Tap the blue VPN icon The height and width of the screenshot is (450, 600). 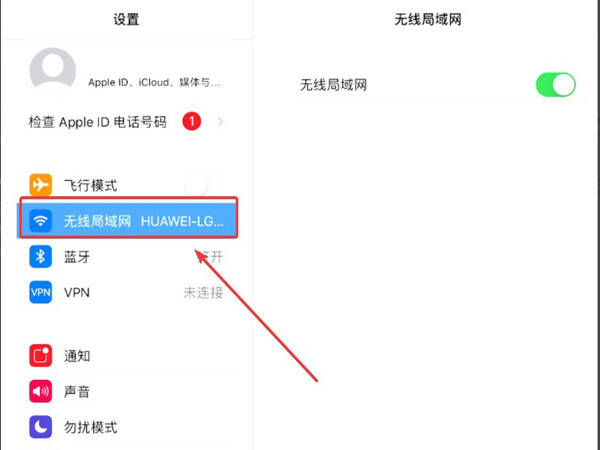pos(41,292)
